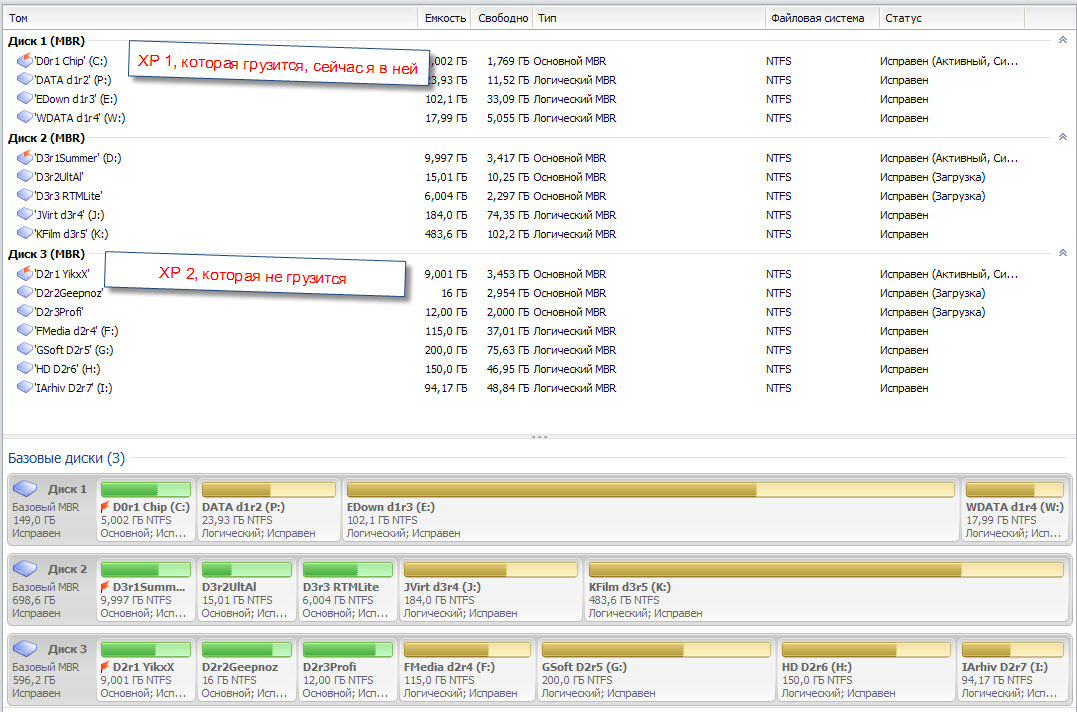Image resolution: width=1077 pixels, height=712 pixels.
Task: Click 'Основной MBR' type in D2r2Geepnoz row
Action: click(x=569, y=293)
